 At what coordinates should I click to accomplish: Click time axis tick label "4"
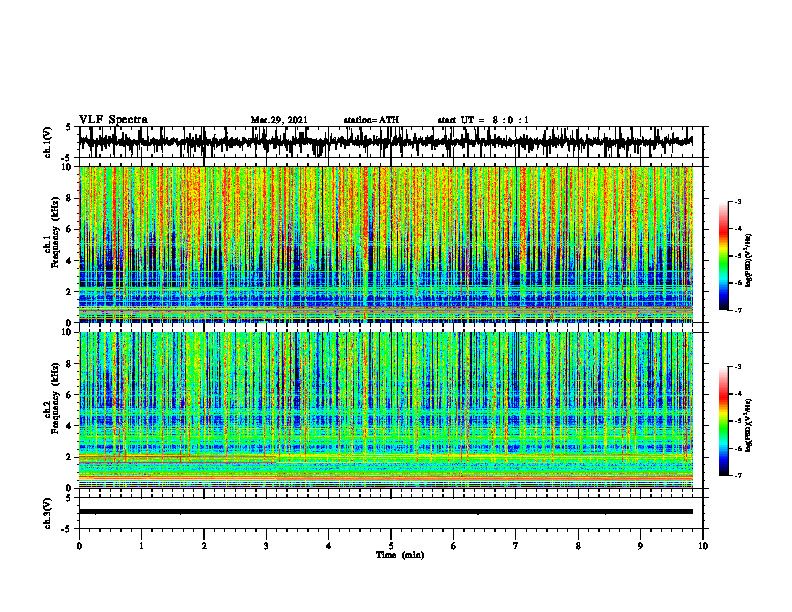pos(329,546)
